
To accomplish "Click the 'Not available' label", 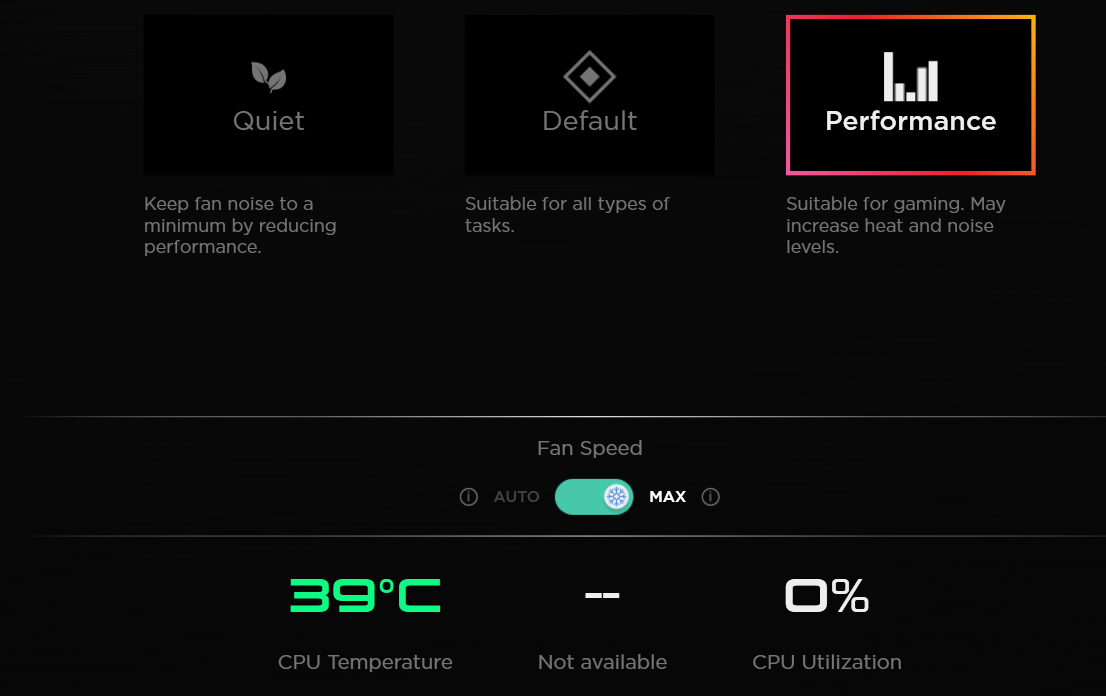I will click(602, 662).
